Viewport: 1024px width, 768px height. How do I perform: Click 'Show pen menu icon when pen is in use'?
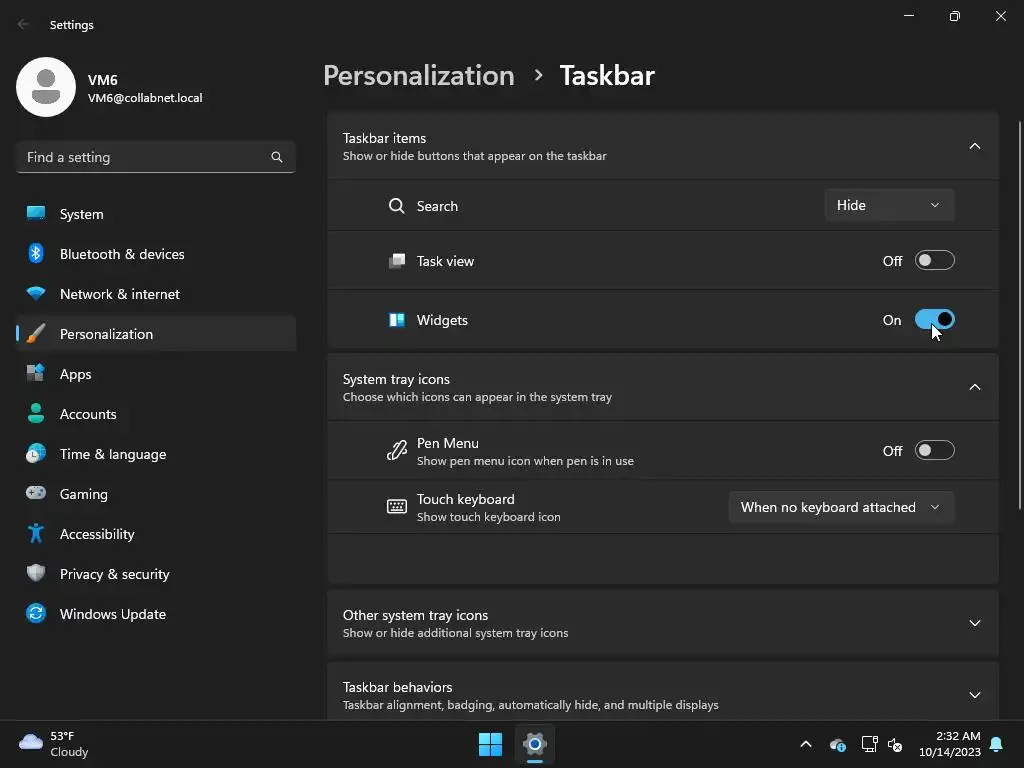tap(525, 461)
